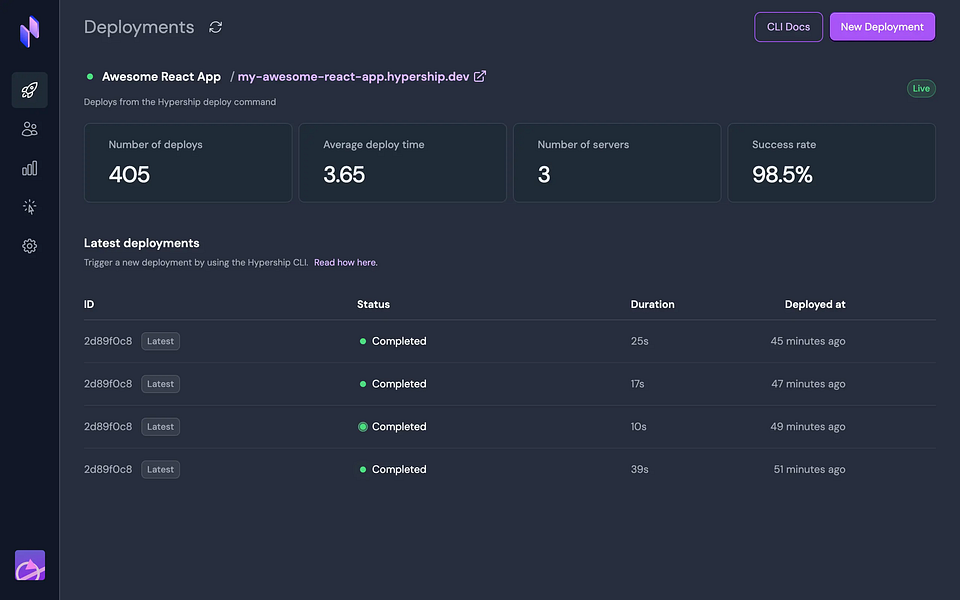Open the analytics bar chart icon
Image resolution: width=960 pixels, height=600 pixels.
[x=29, y=168]
